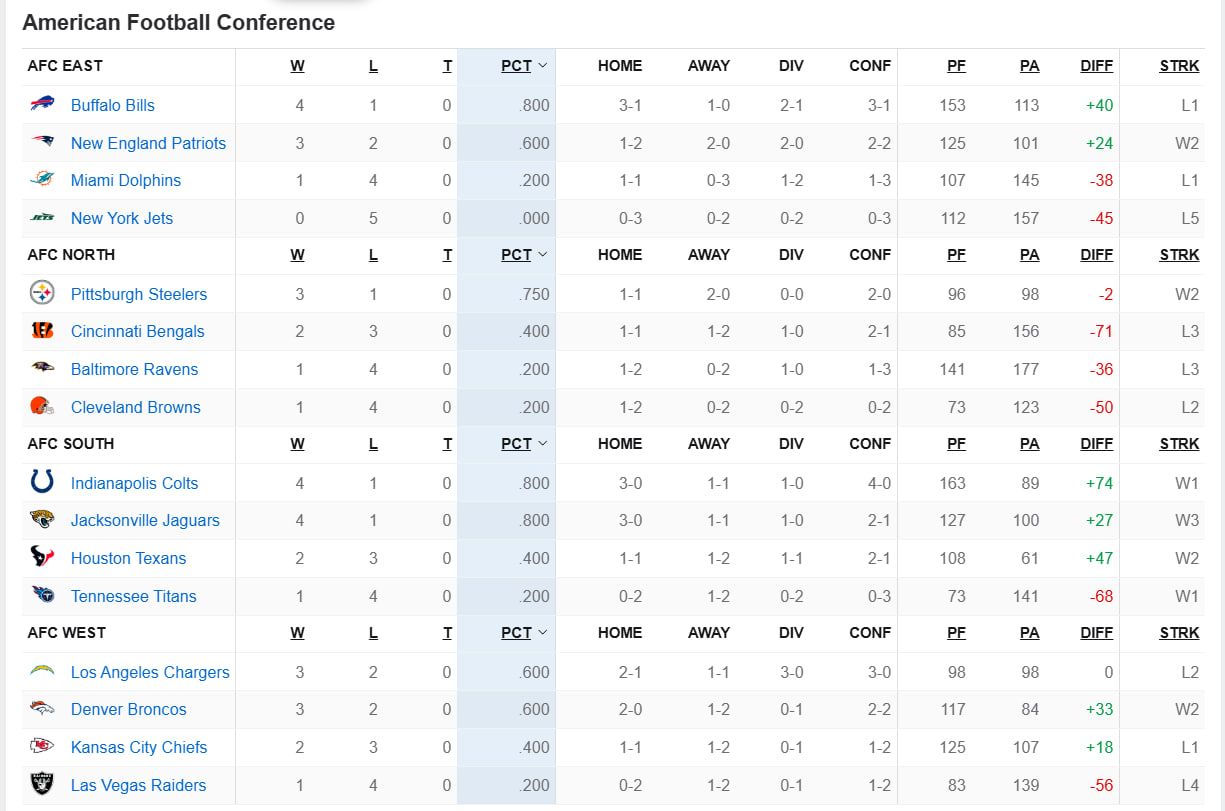Screen dimensions: 1225x811
Task: Click the Pittsburgh Steelers logo
Action: coord(42,293)
